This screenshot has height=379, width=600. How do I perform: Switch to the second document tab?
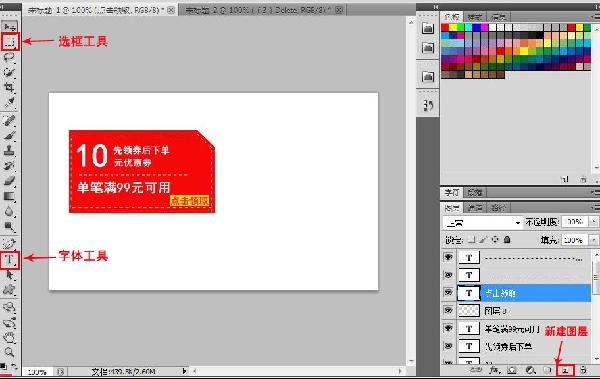(263, 10)
